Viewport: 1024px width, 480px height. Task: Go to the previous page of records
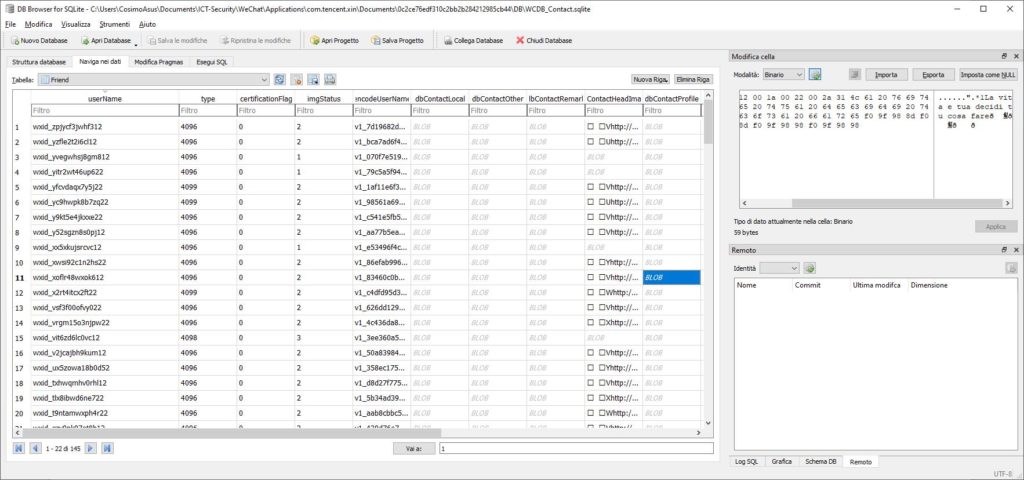click(x=35, y=448)
